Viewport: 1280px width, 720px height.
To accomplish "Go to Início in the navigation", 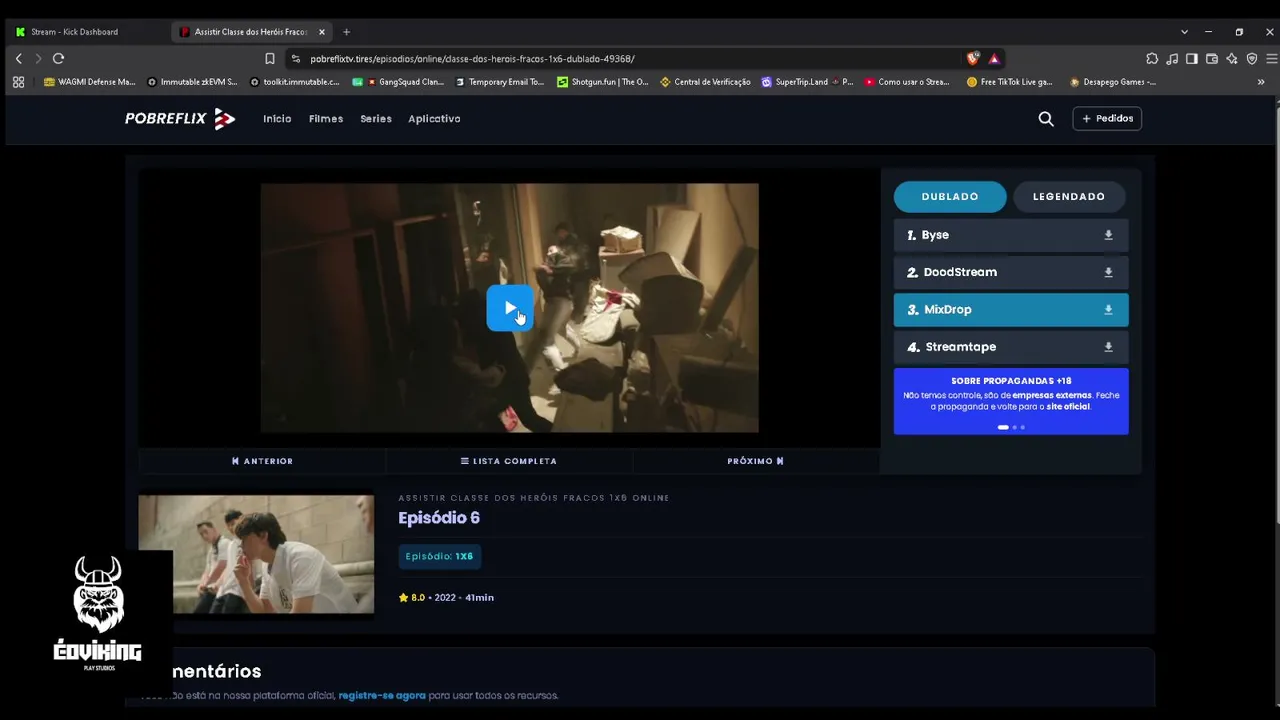I will pyautogui.click(x=277, y=119).
